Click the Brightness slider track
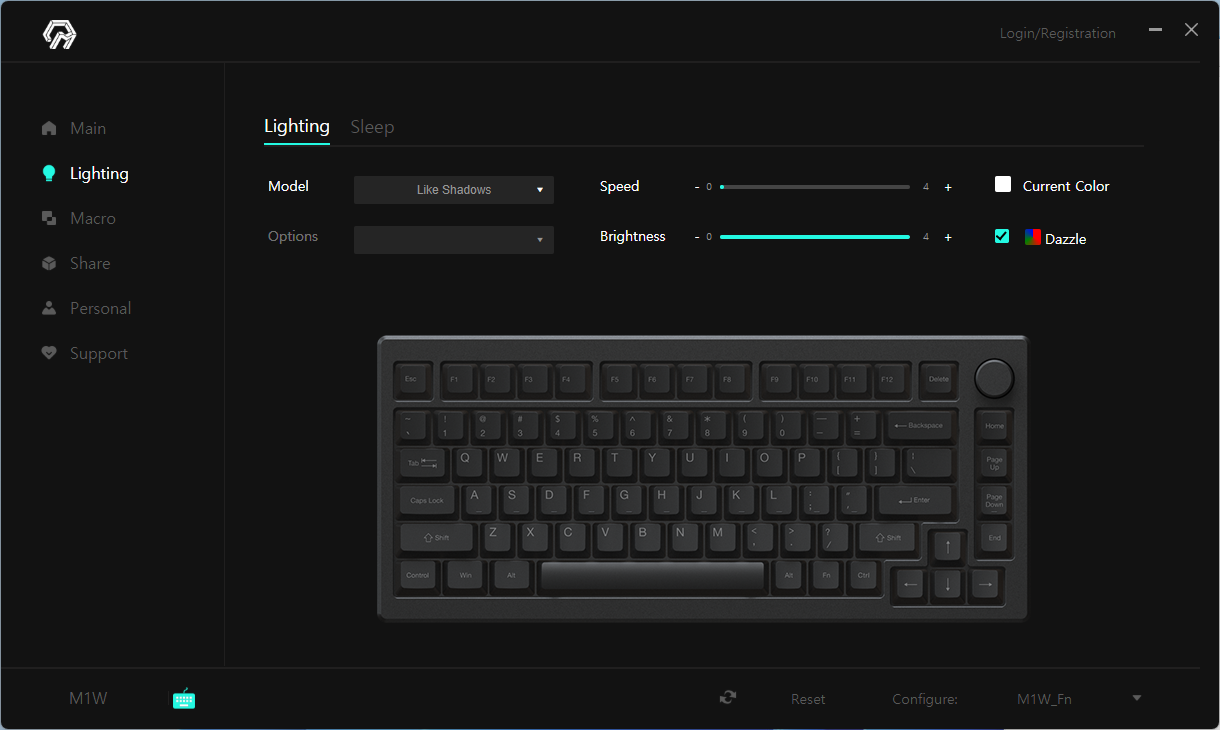Viewport: 1220px width, 730px height. click(x=815, y=237)
